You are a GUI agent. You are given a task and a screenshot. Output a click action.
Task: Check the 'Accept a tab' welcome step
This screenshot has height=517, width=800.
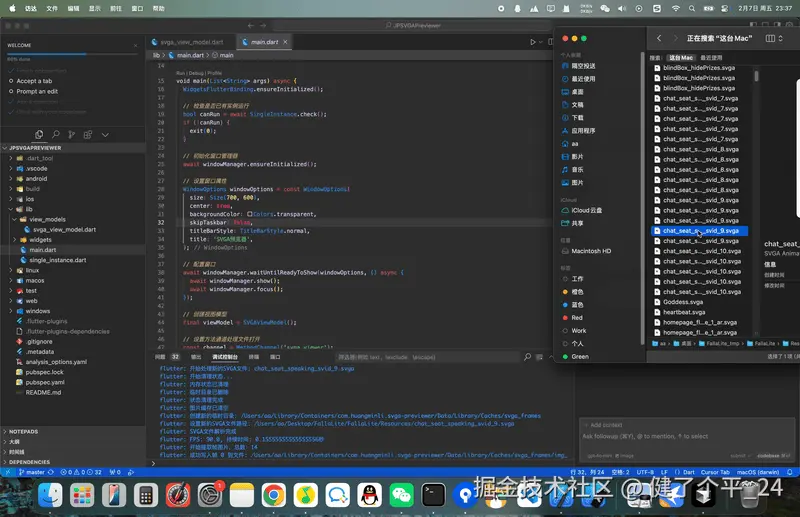click(34, 81)
